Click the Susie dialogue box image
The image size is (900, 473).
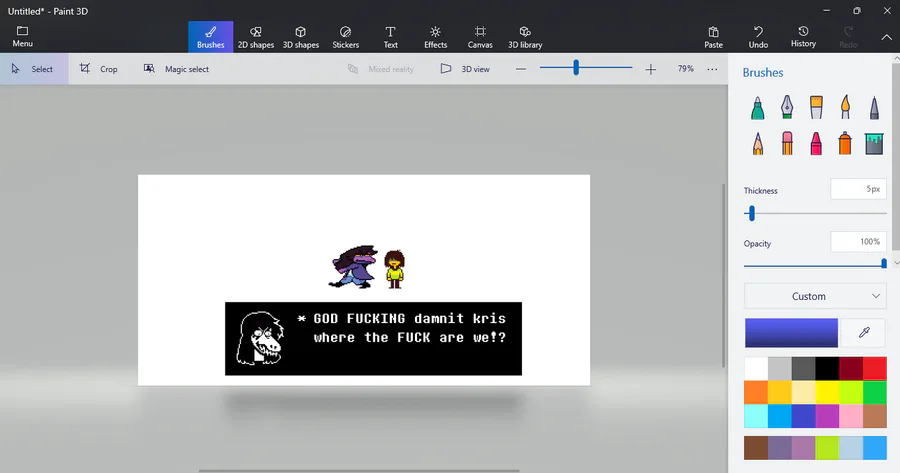[373, 339]
